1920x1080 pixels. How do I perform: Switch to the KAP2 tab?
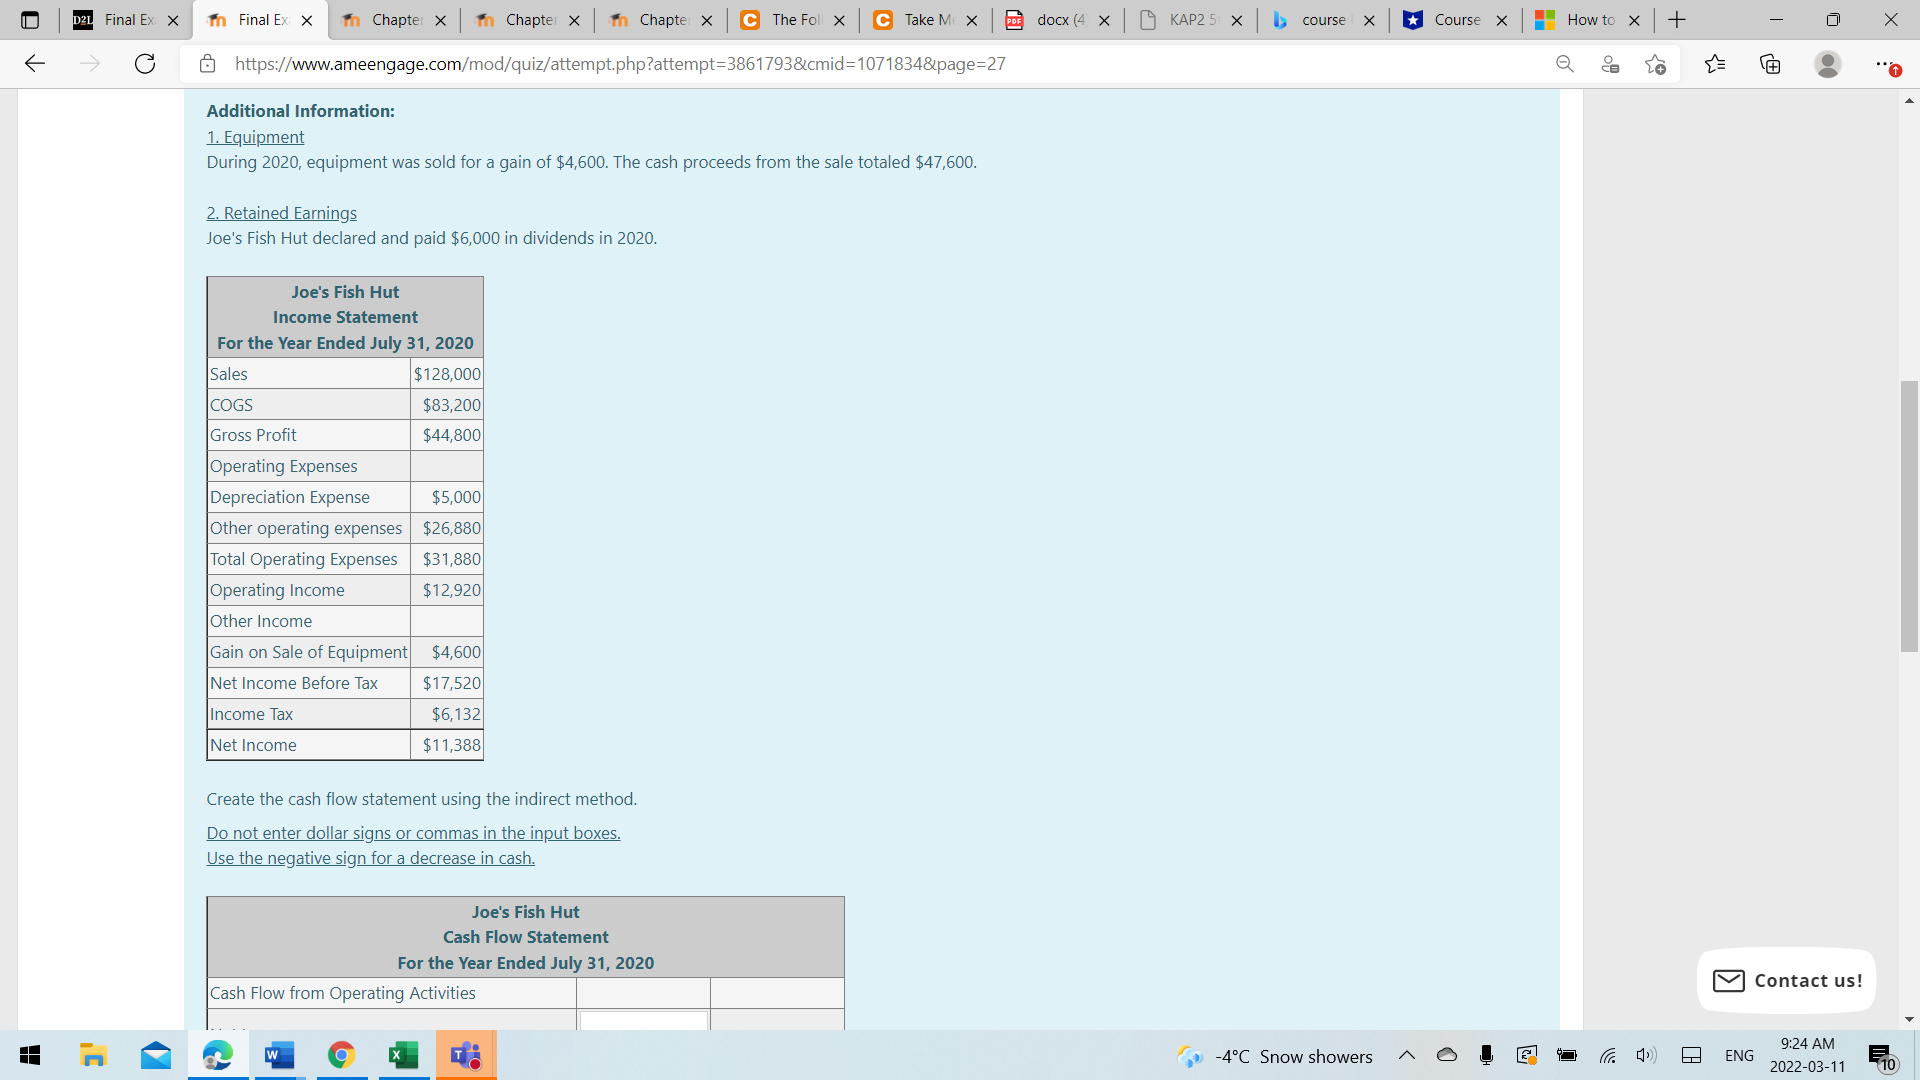tap(1190, 20)
